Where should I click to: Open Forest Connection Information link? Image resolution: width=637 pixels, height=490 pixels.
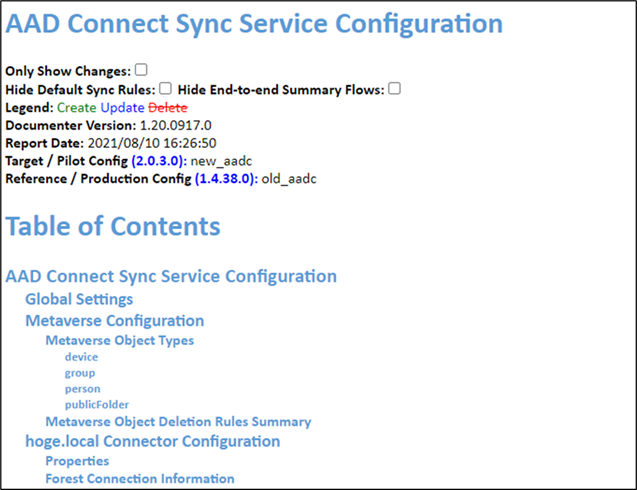140,479
